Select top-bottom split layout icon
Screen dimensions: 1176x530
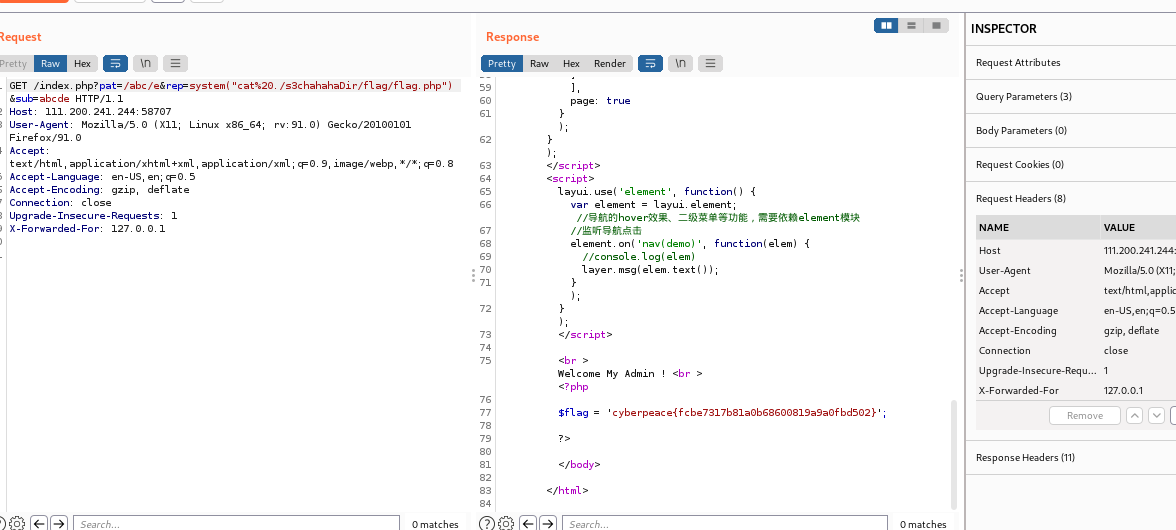pyautogui.click(x=911, y=25)
